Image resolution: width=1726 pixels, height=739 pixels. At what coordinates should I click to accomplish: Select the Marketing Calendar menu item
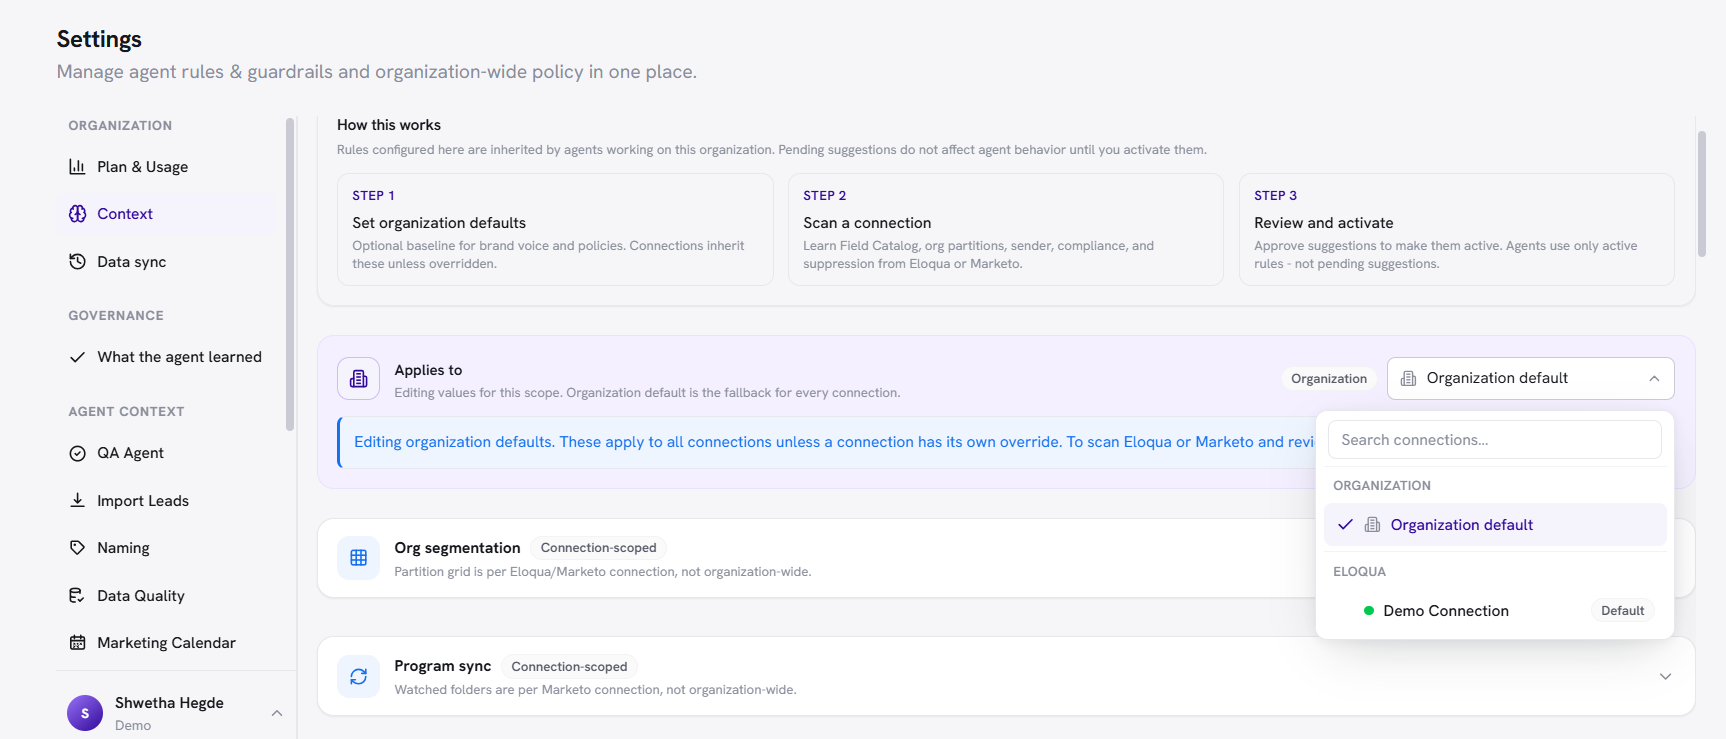coord(165,643)
